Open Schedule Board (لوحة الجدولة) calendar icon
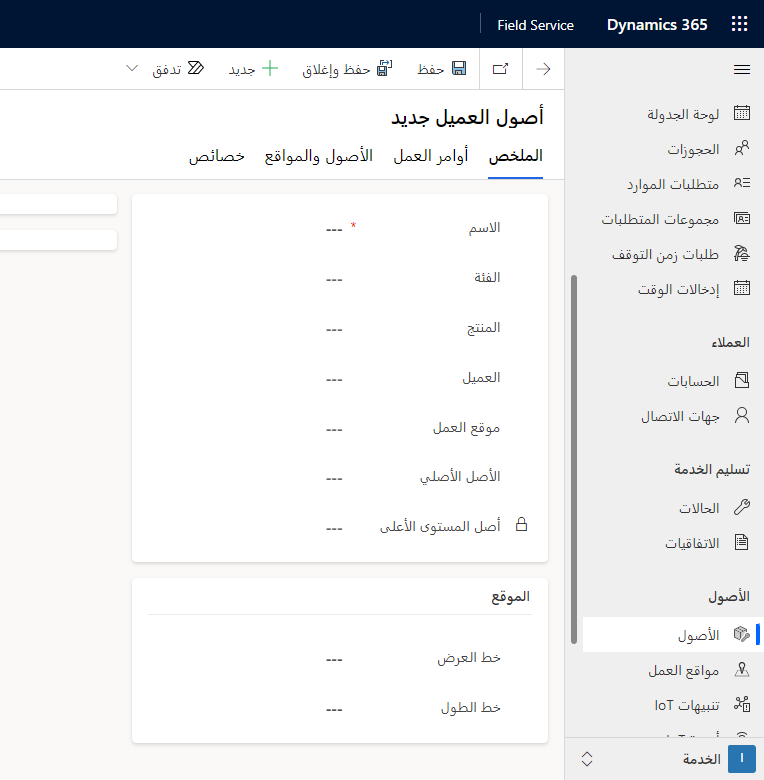 pos(742,113)
